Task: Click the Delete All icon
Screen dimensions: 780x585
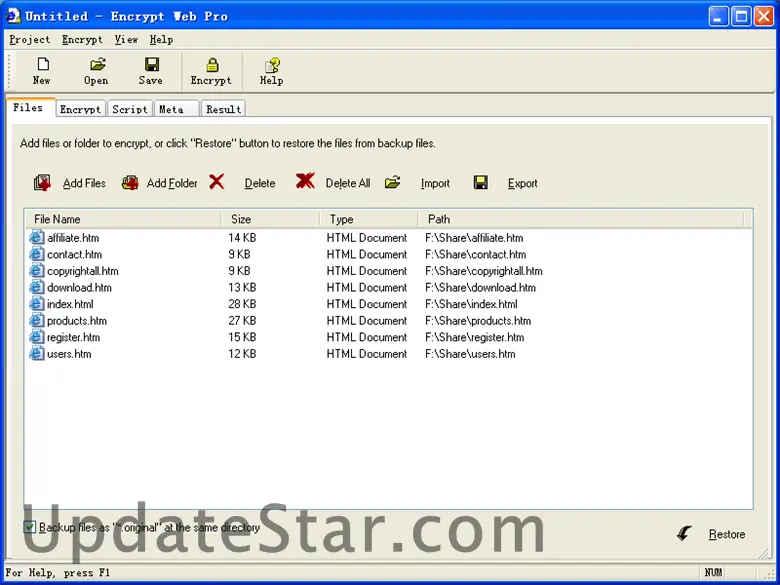Action: coord(305,181)
